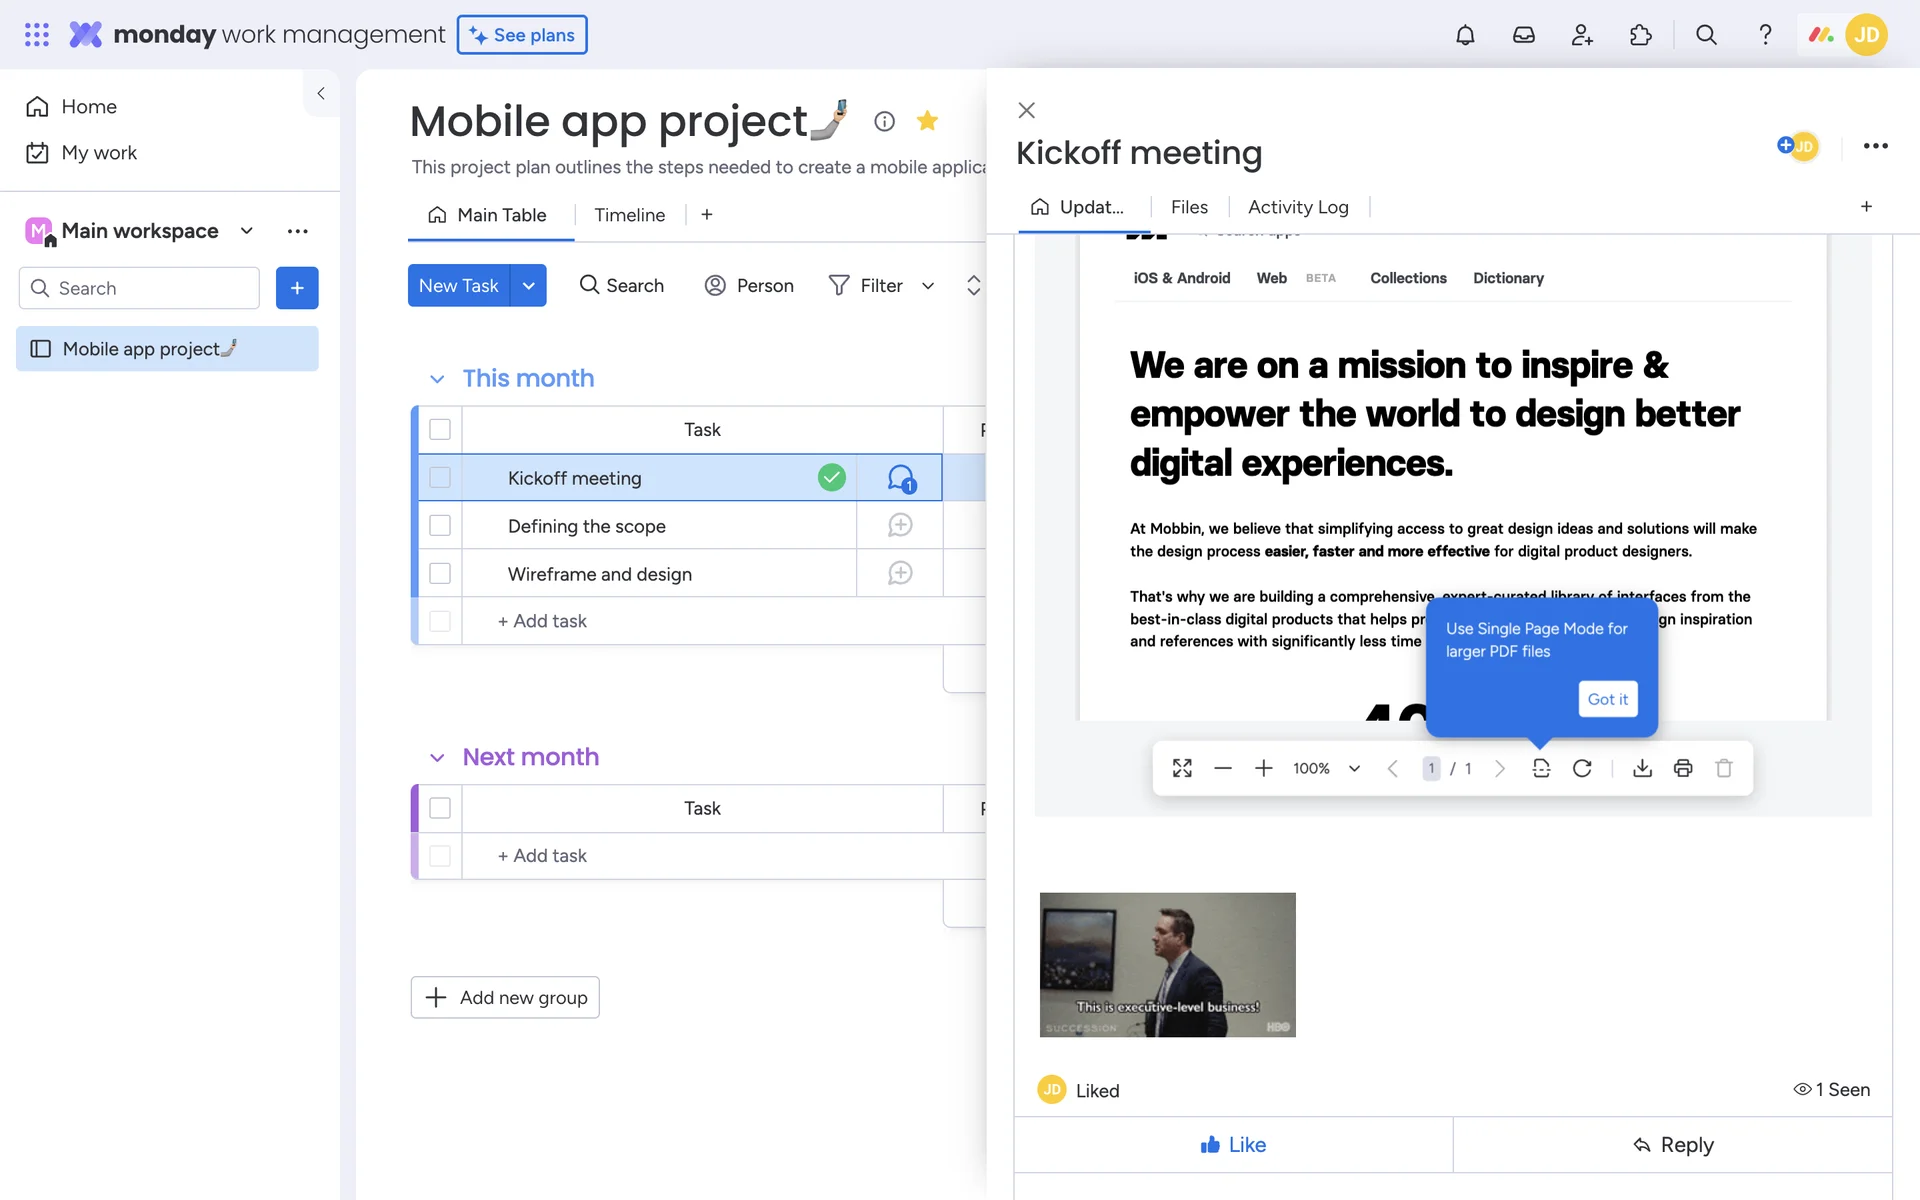Open the Activity Log tab

click(1298, 207)
